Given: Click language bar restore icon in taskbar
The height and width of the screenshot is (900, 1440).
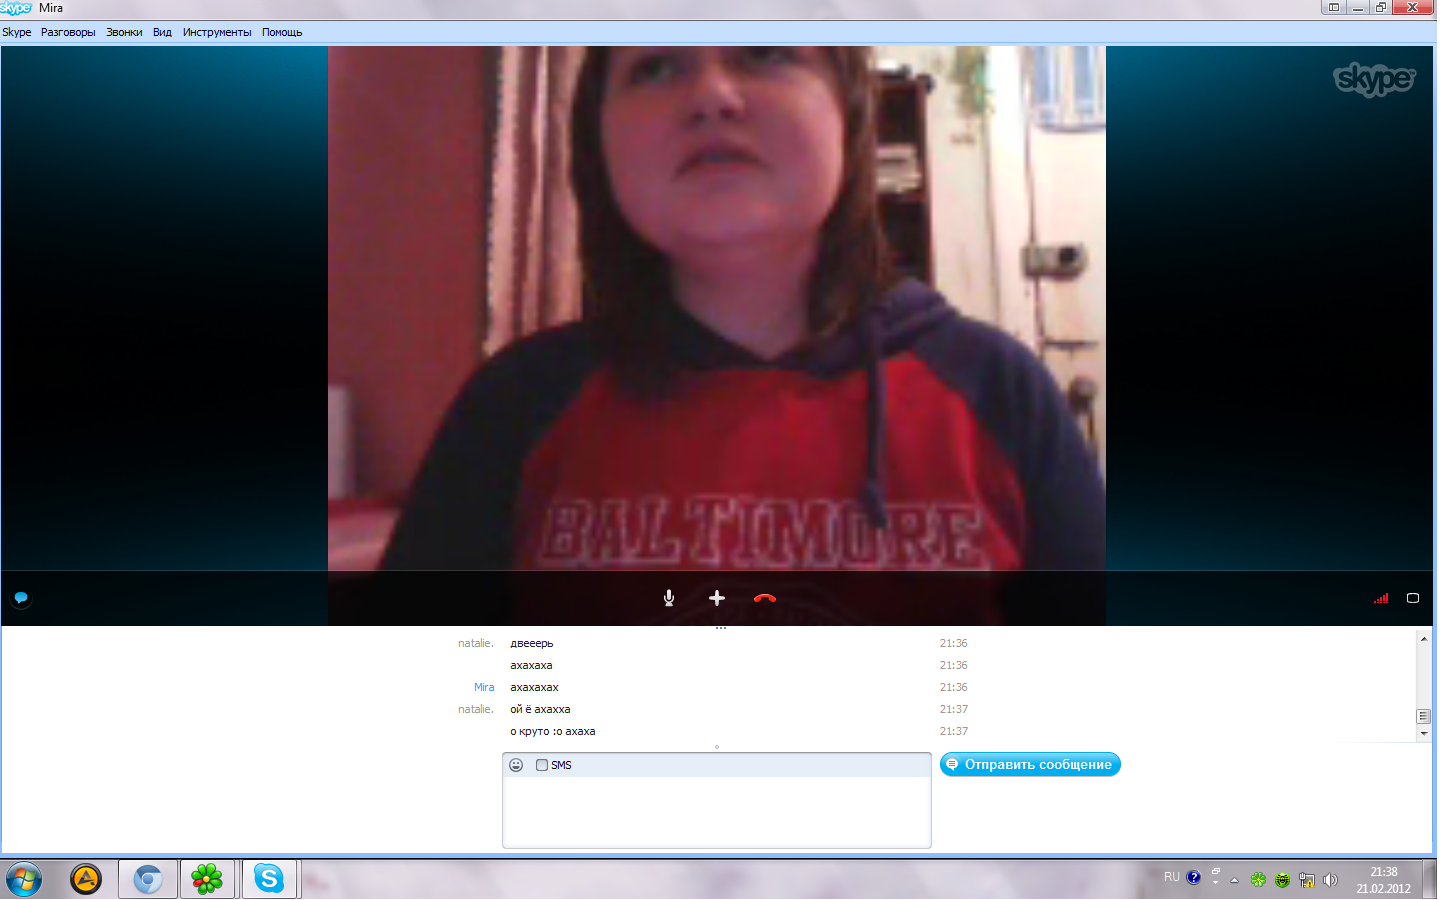Looking at the screenshot, I should pyautogui.click(x=1215, y=872).
